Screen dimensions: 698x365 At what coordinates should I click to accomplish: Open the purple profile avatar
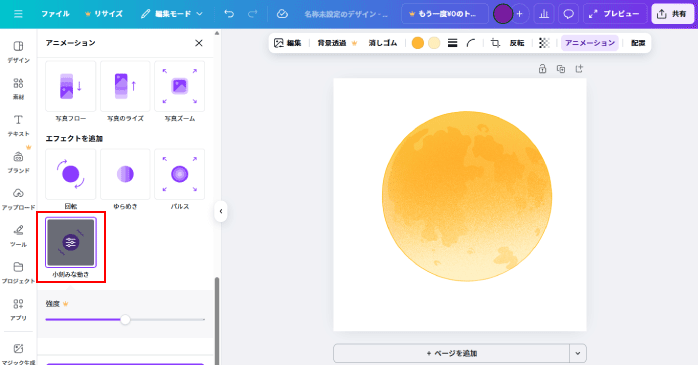503,14
